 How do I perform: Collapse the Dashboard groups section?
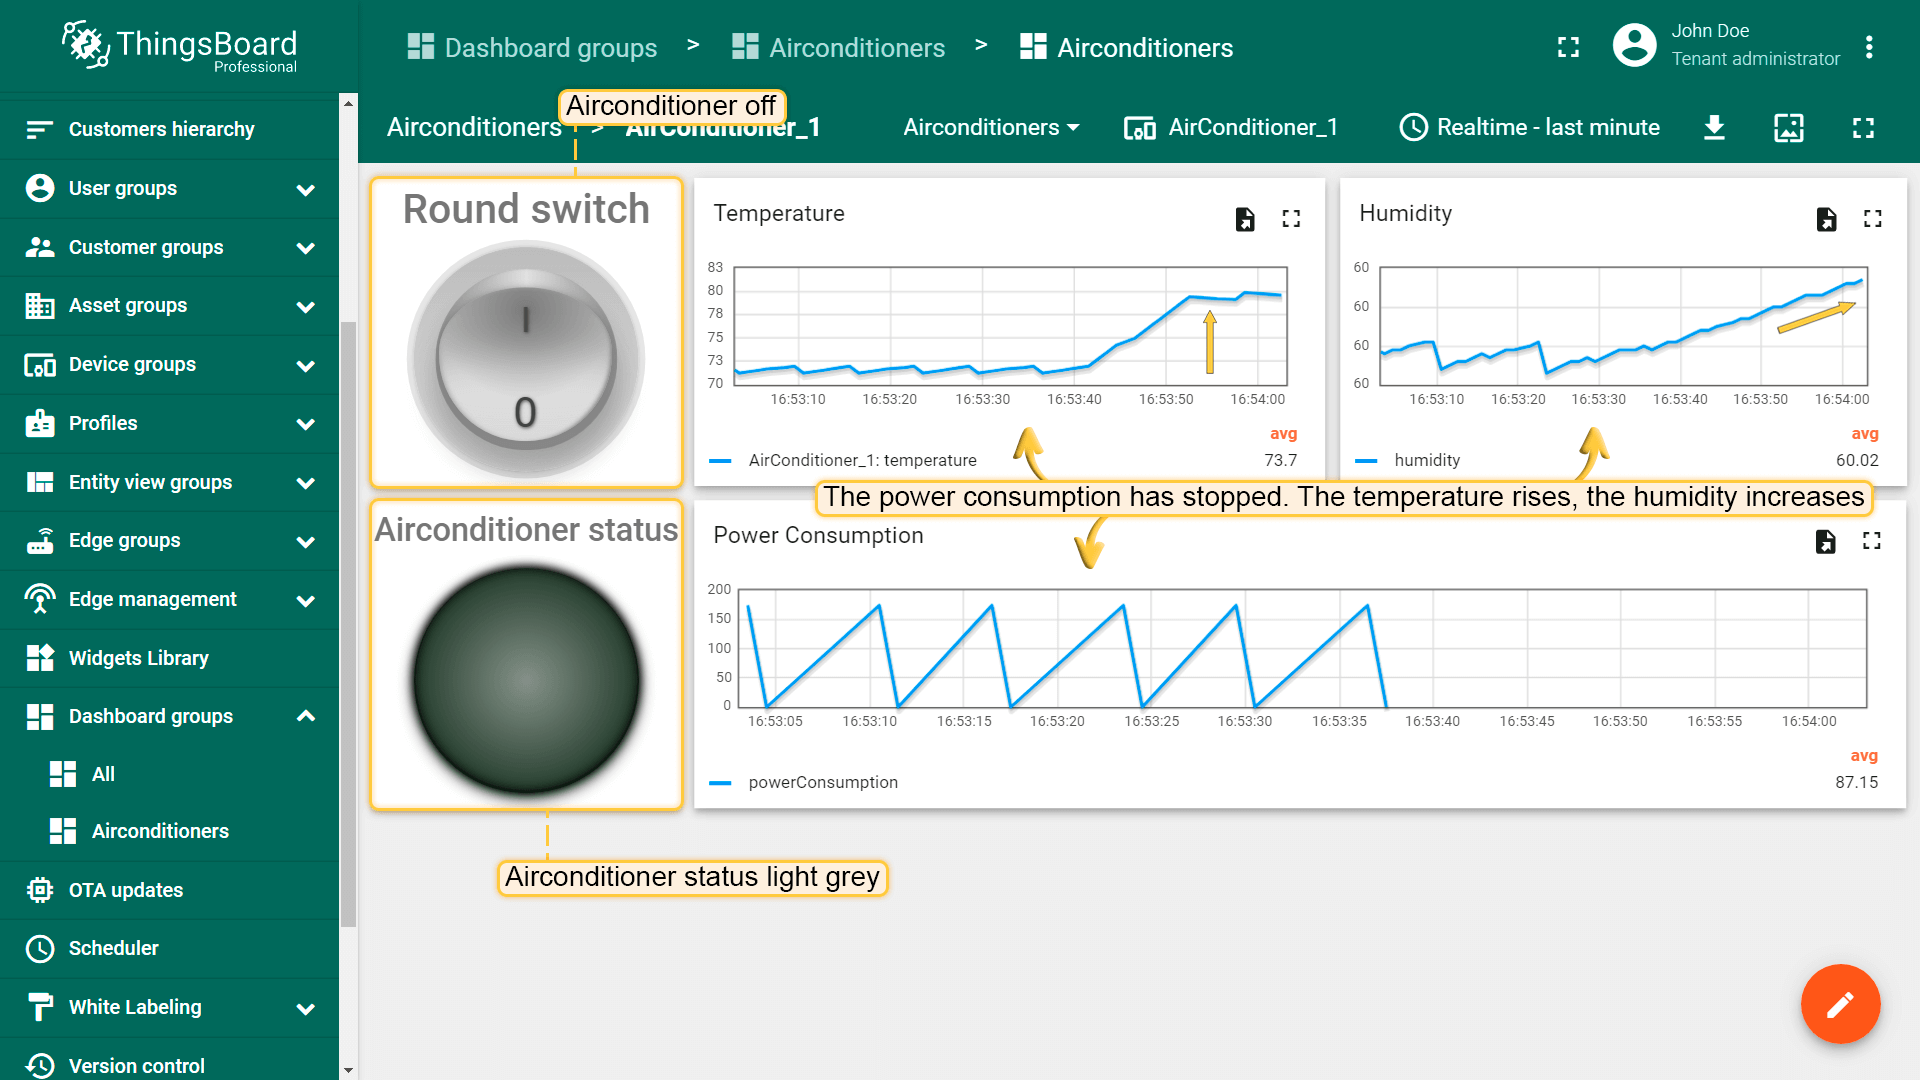[306, 716]
